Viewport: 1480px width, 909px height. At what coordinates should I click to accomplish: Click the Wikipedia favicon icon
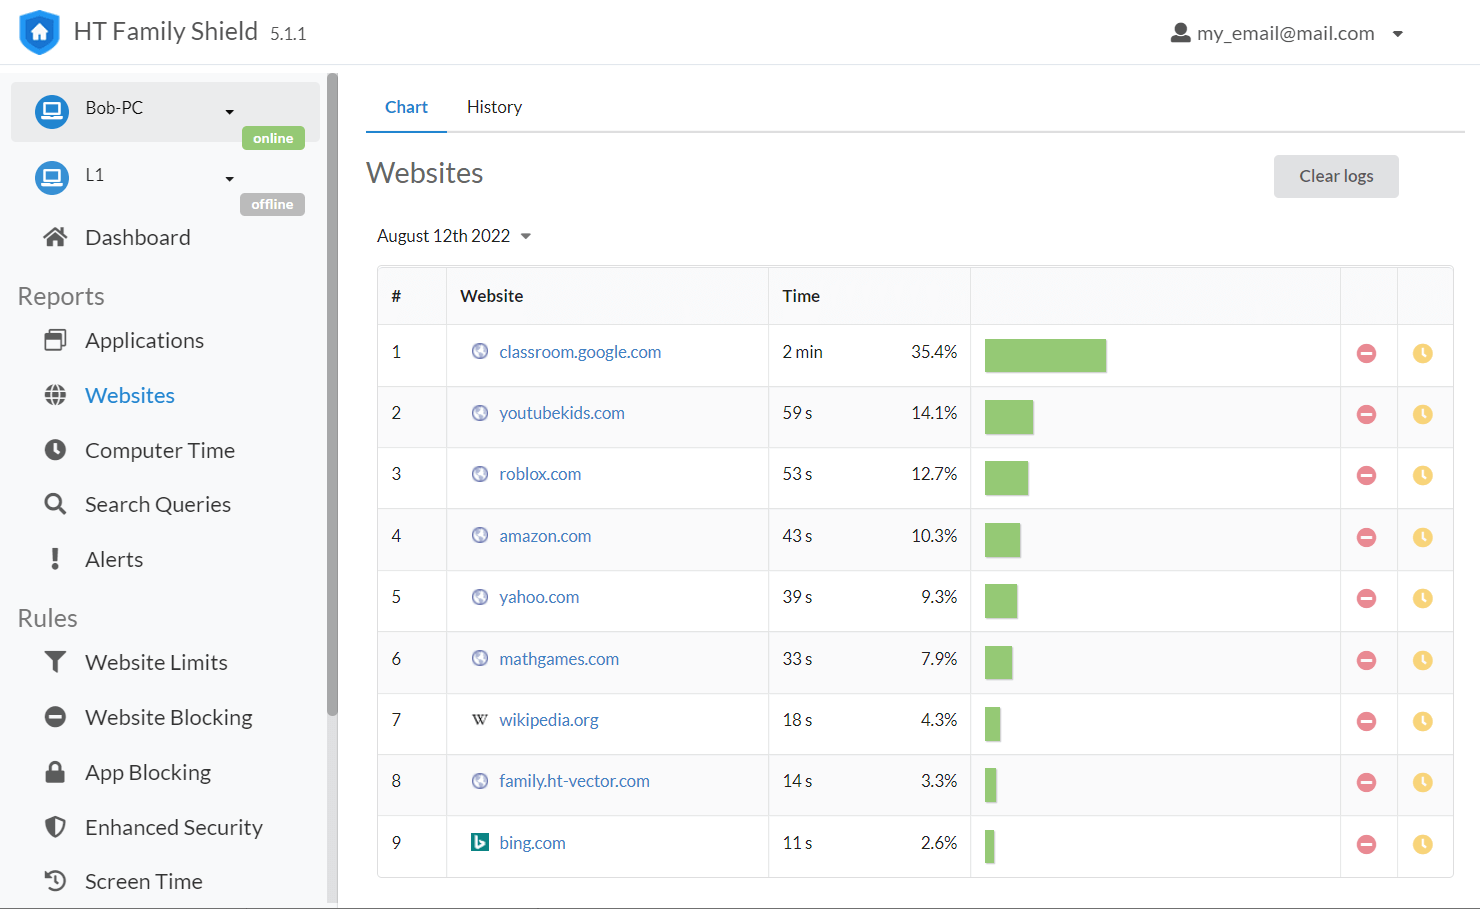480,720
